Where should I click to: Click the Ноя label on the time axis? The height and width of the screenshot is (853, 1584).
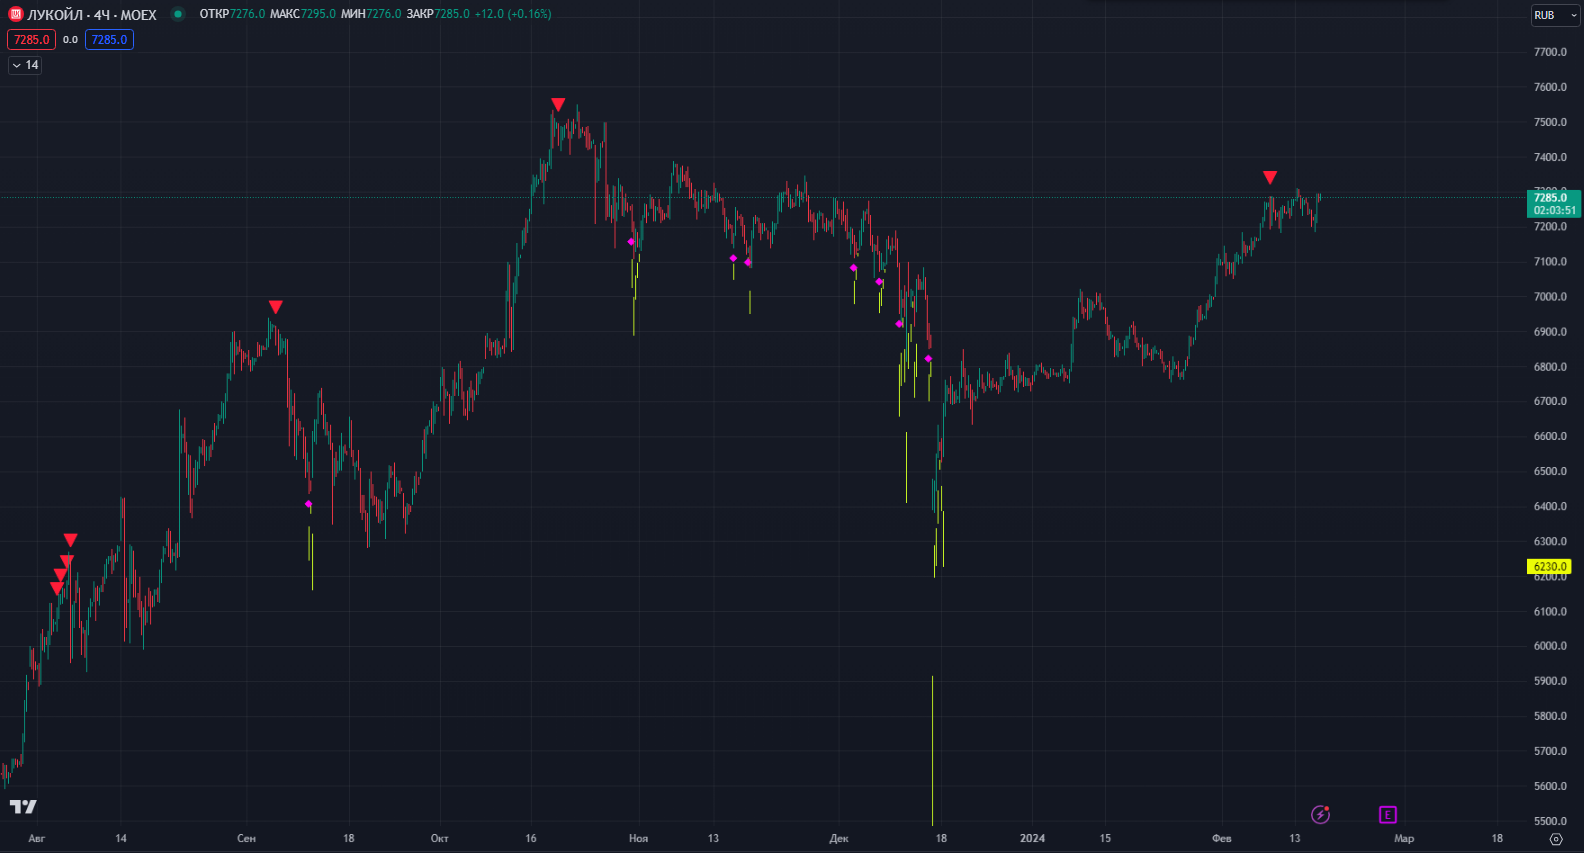tap(638, 838)
